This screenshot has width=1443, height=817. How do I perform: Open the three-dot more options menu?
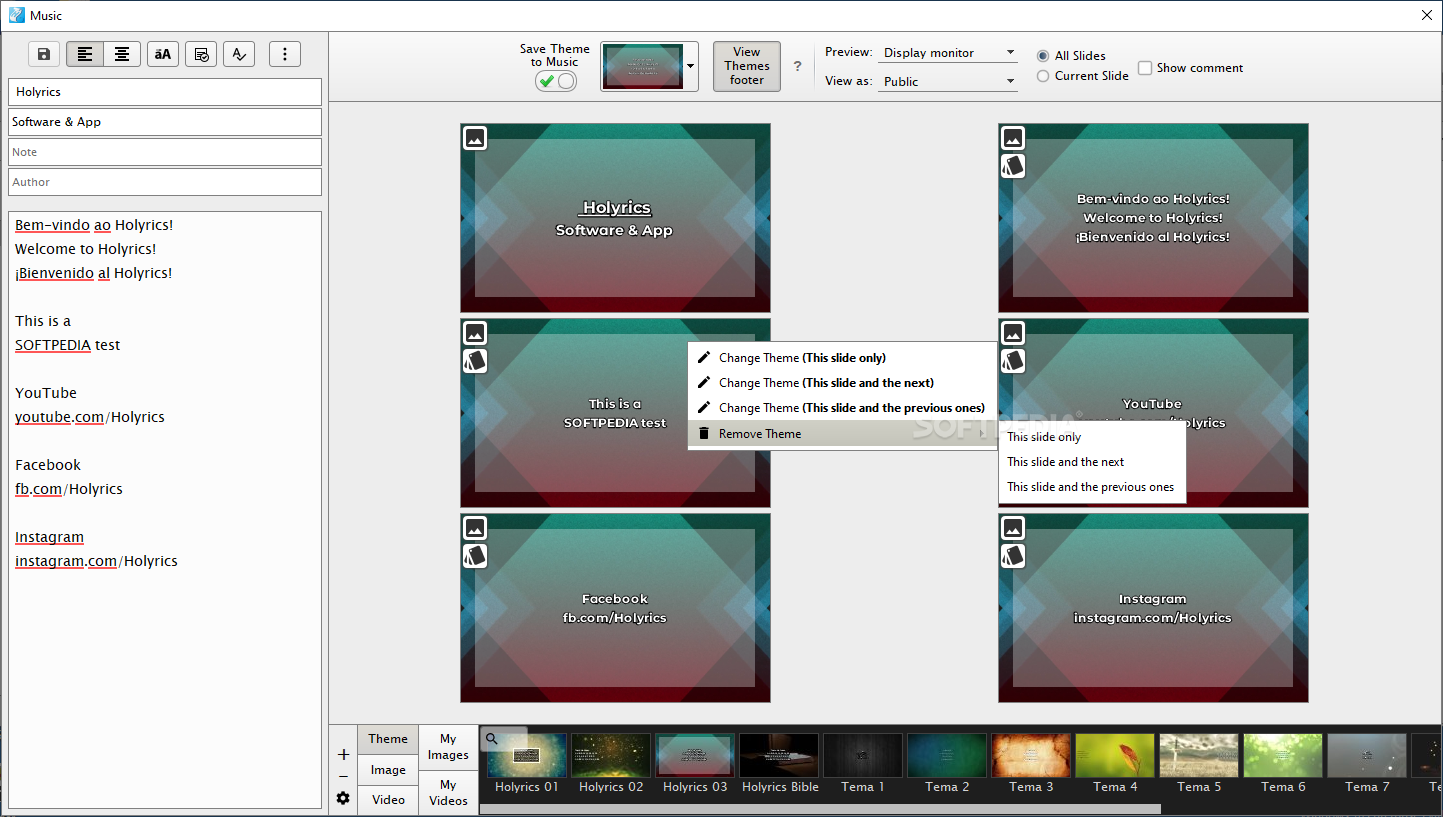pyautogui.click(x=285, y=54)
